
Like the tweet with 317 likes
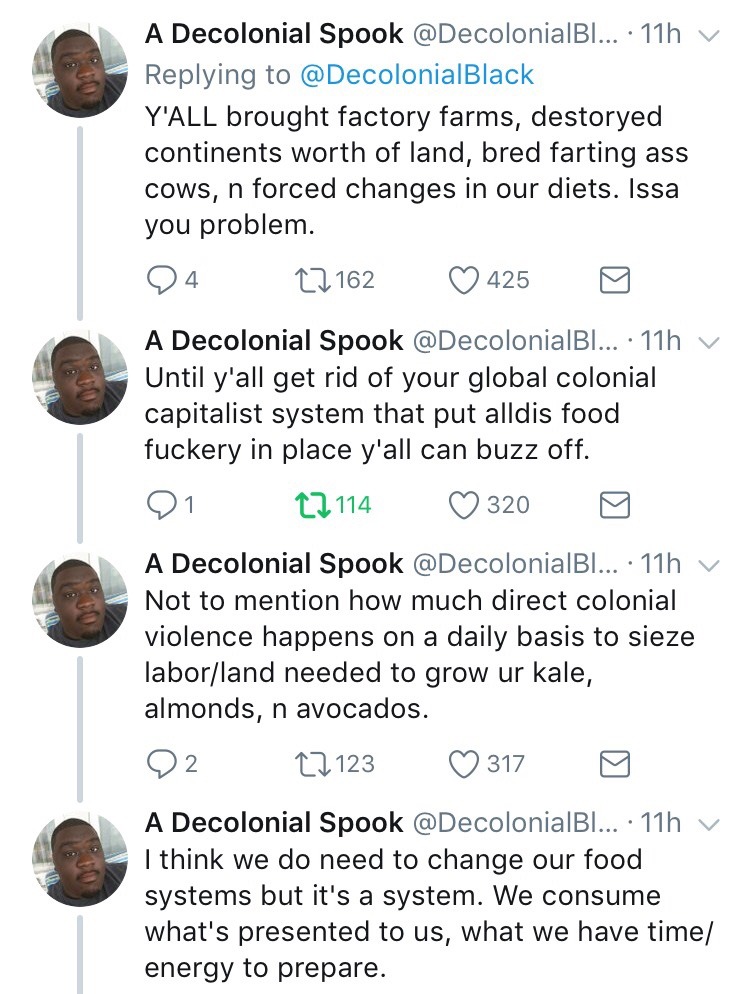463,764
